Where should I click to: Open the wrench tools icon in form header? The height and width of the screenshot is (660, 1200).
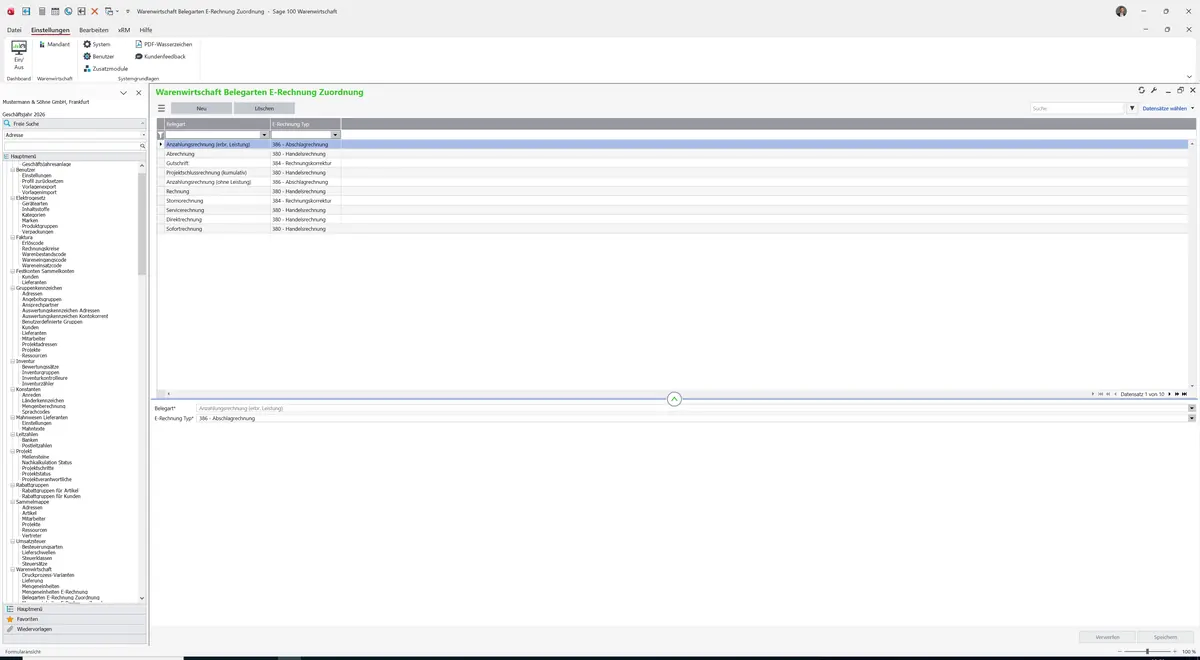(x=1154, y=91)
